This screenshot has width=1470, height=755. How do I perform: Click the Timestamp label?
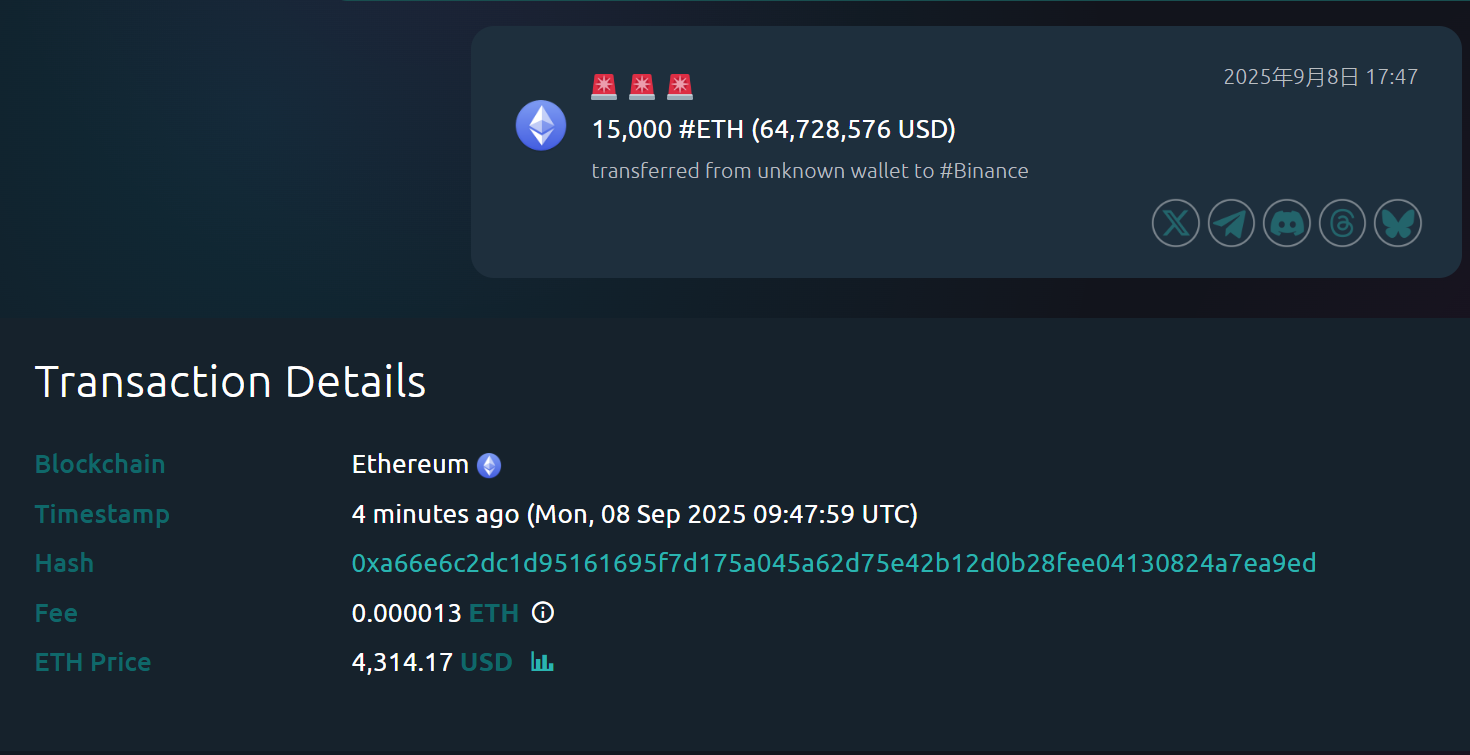coord(102,513)
